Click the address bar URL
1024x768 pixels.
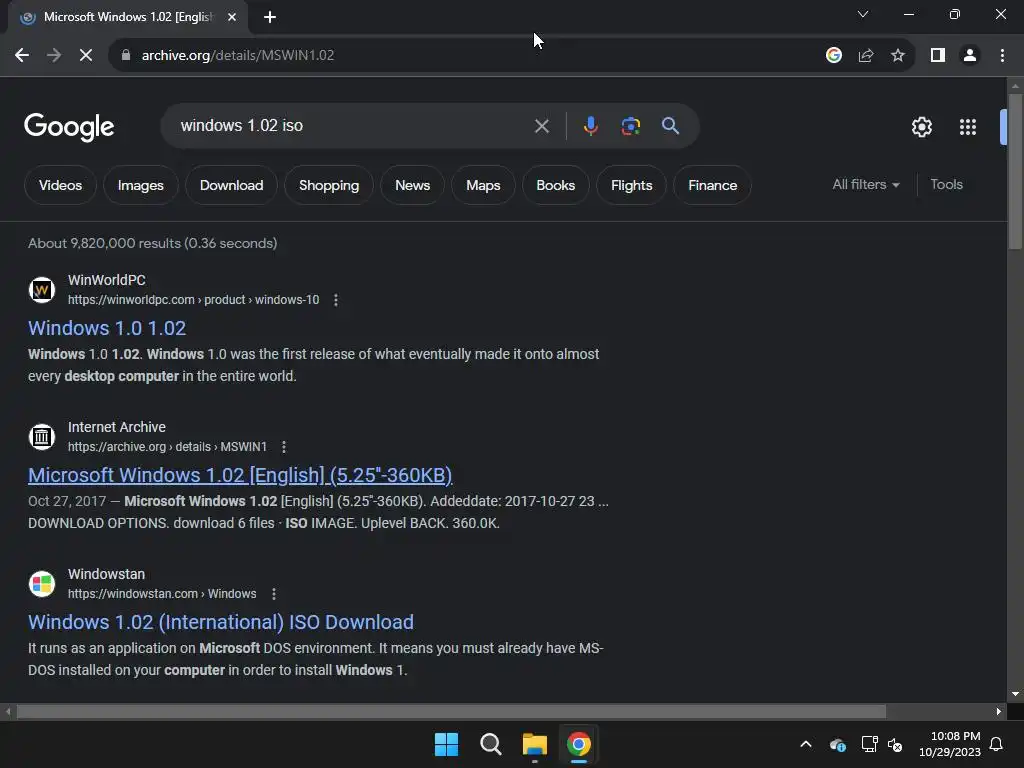coord(238,56)
